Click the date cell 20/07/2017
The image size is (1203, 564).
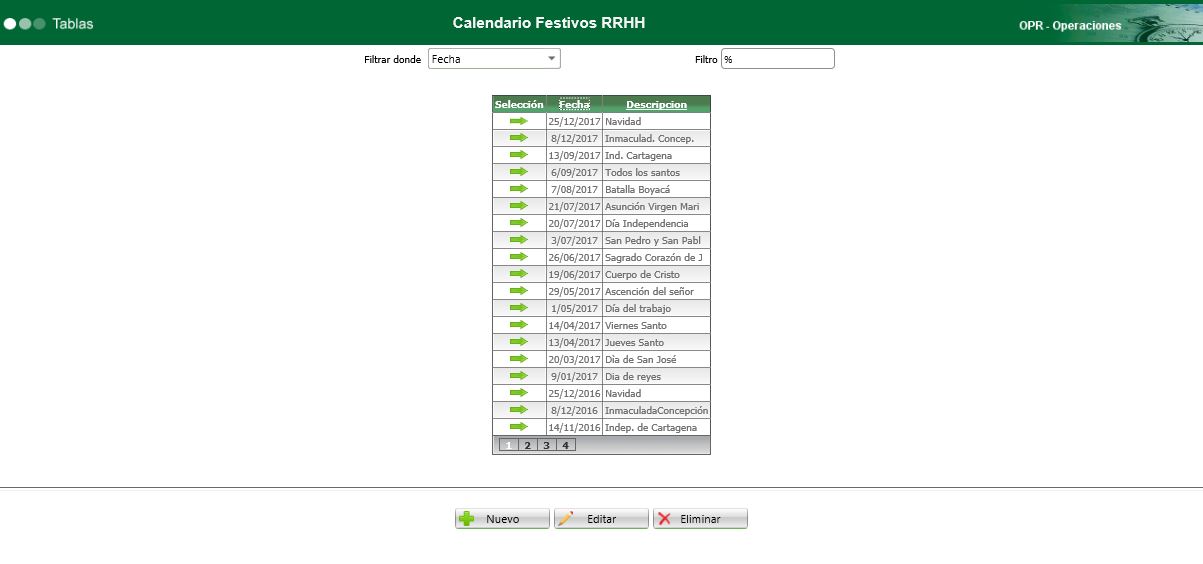tap(574, 223)
